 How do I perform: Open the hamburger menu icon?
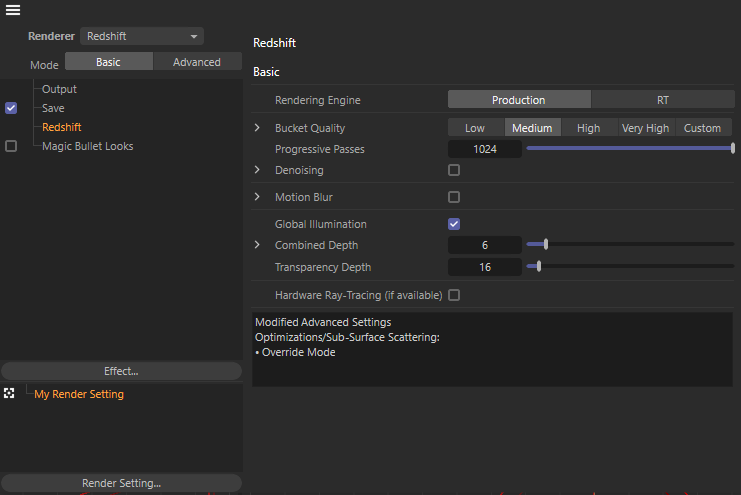13,11
